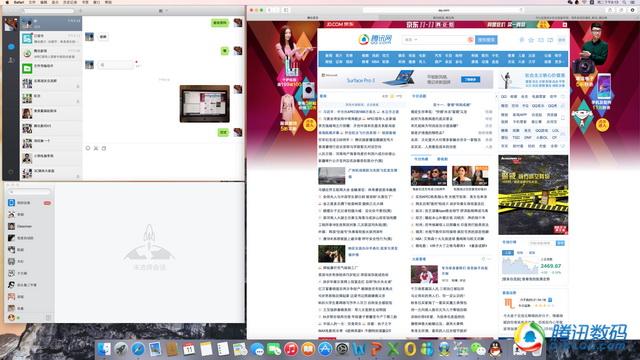Click WeChat search field
This screenshot has height=360, width=640.
(49, 11)
